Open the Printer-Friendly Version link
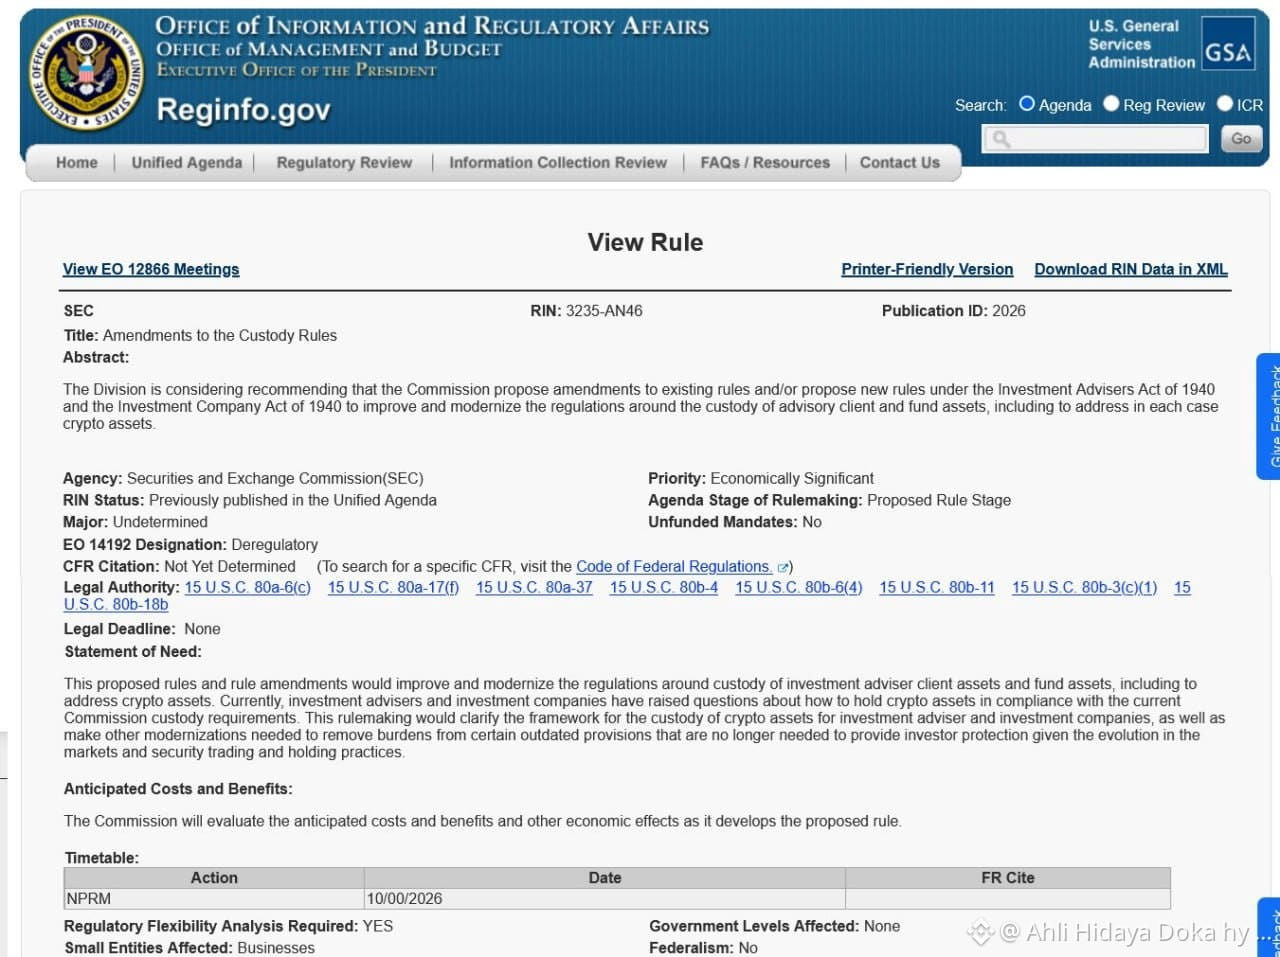 click(927, 269)
